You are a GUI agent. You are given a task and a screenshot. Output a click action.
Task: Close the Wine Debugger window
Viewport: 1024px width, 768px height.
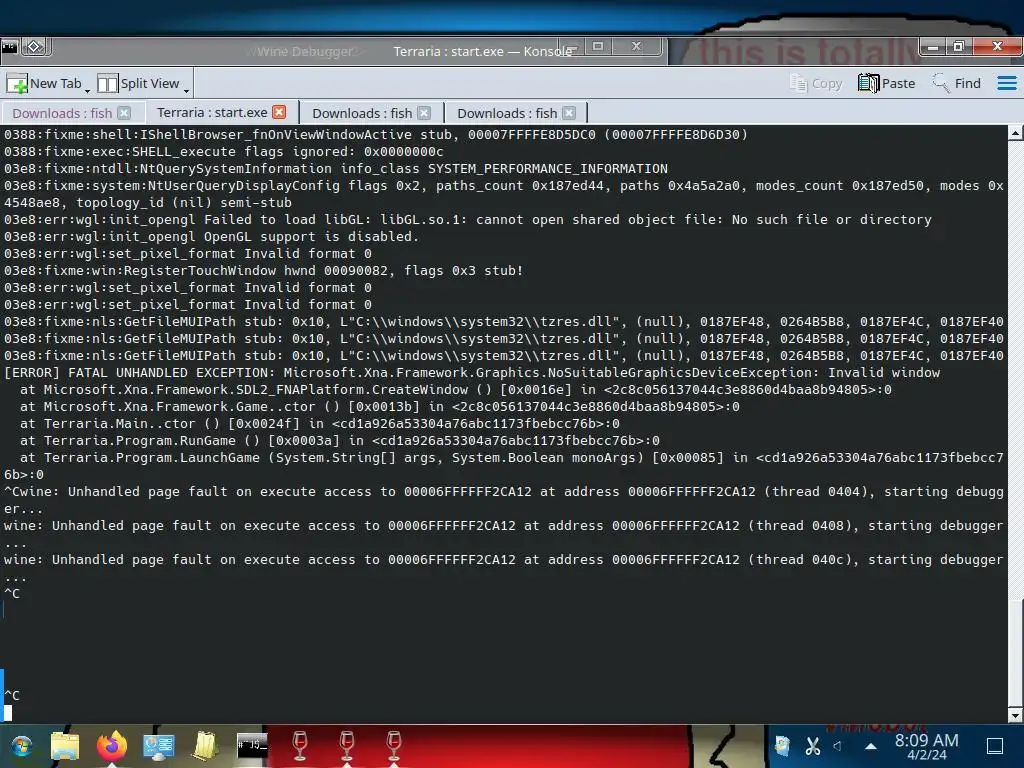click(637, 46)
